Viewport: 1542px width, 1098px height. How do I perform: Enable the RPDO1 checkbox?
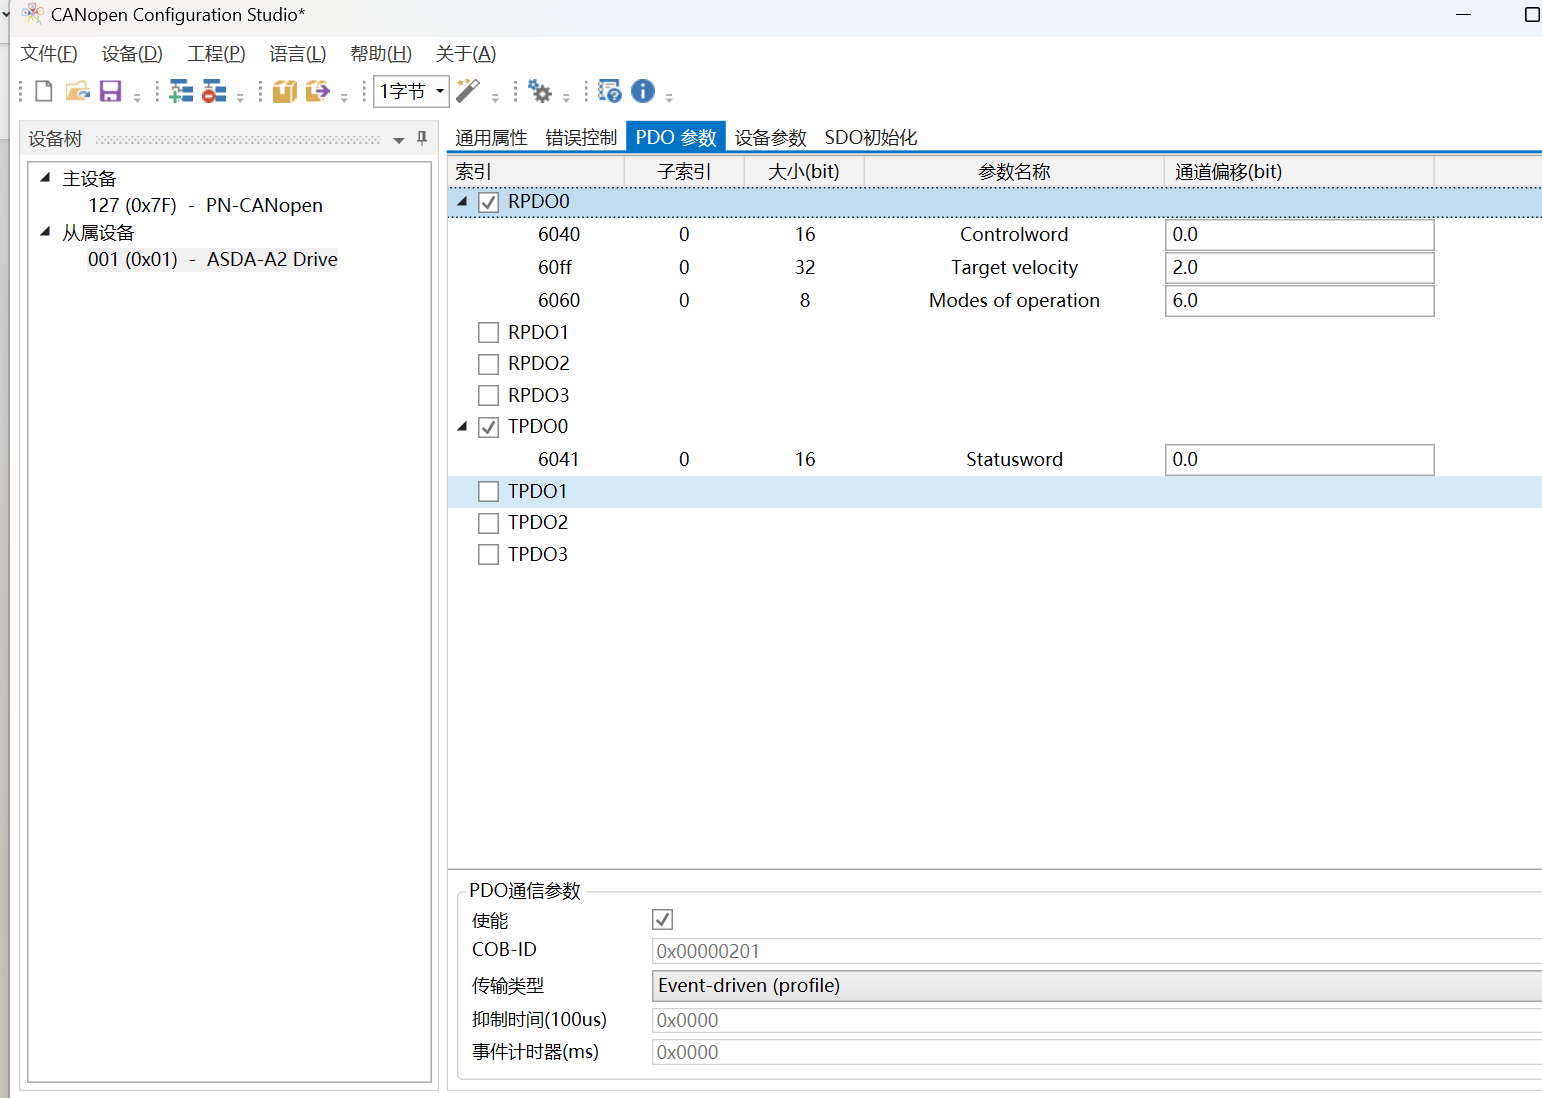pyautogui.click(x=488, y=332)
